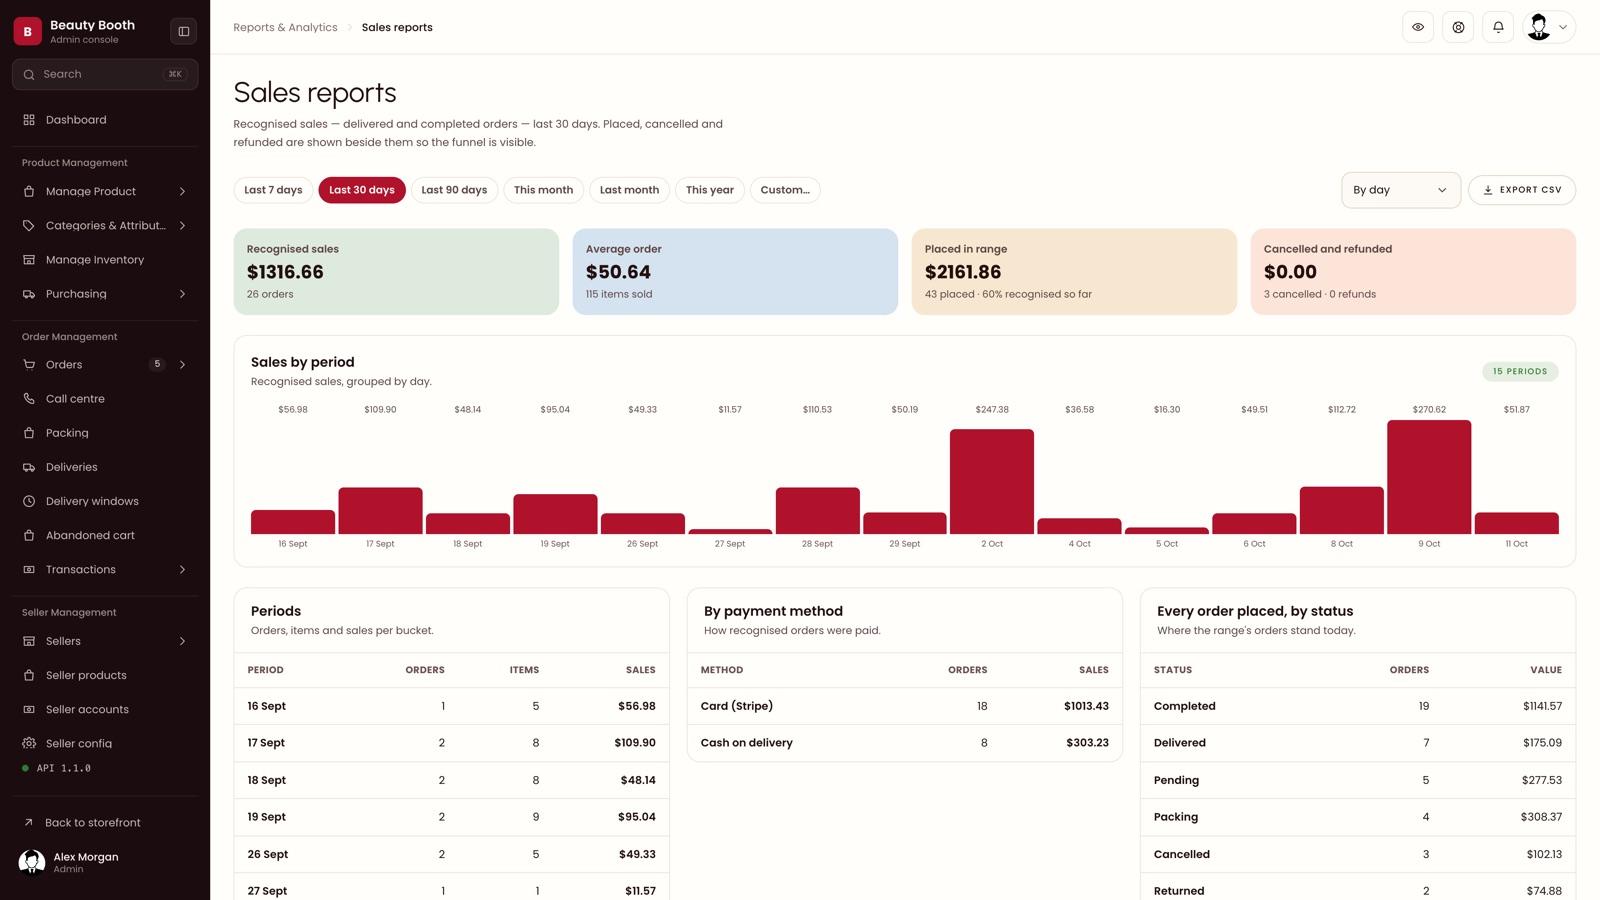Click the Seller products icon
Image resolution: width=1600 pixels, height=900 pixels.
(x=29, y=675)
